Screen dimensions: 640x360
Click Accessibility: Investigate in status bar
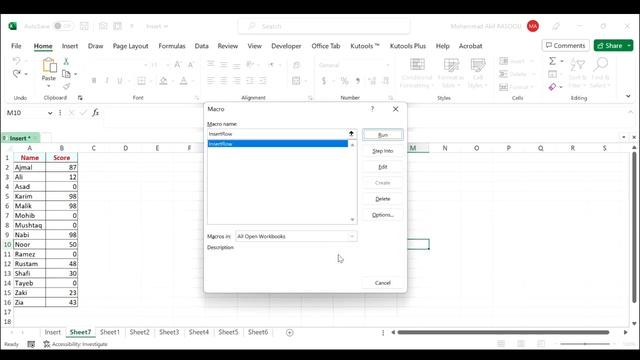[x=76, y=344]
